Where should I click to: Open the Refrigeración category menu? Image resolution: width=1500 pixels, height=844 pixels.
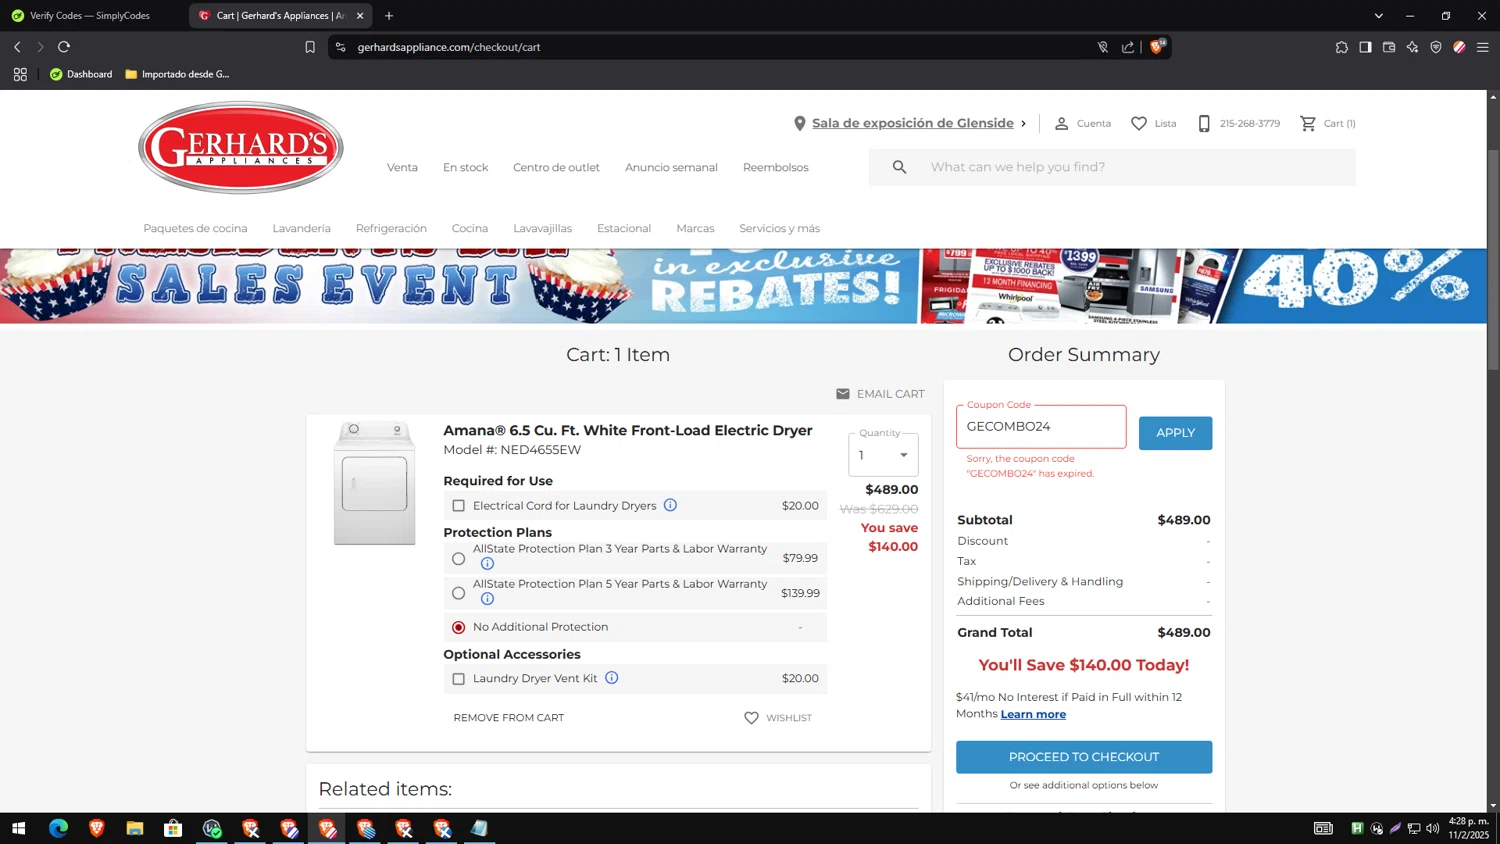coord(391,228)
